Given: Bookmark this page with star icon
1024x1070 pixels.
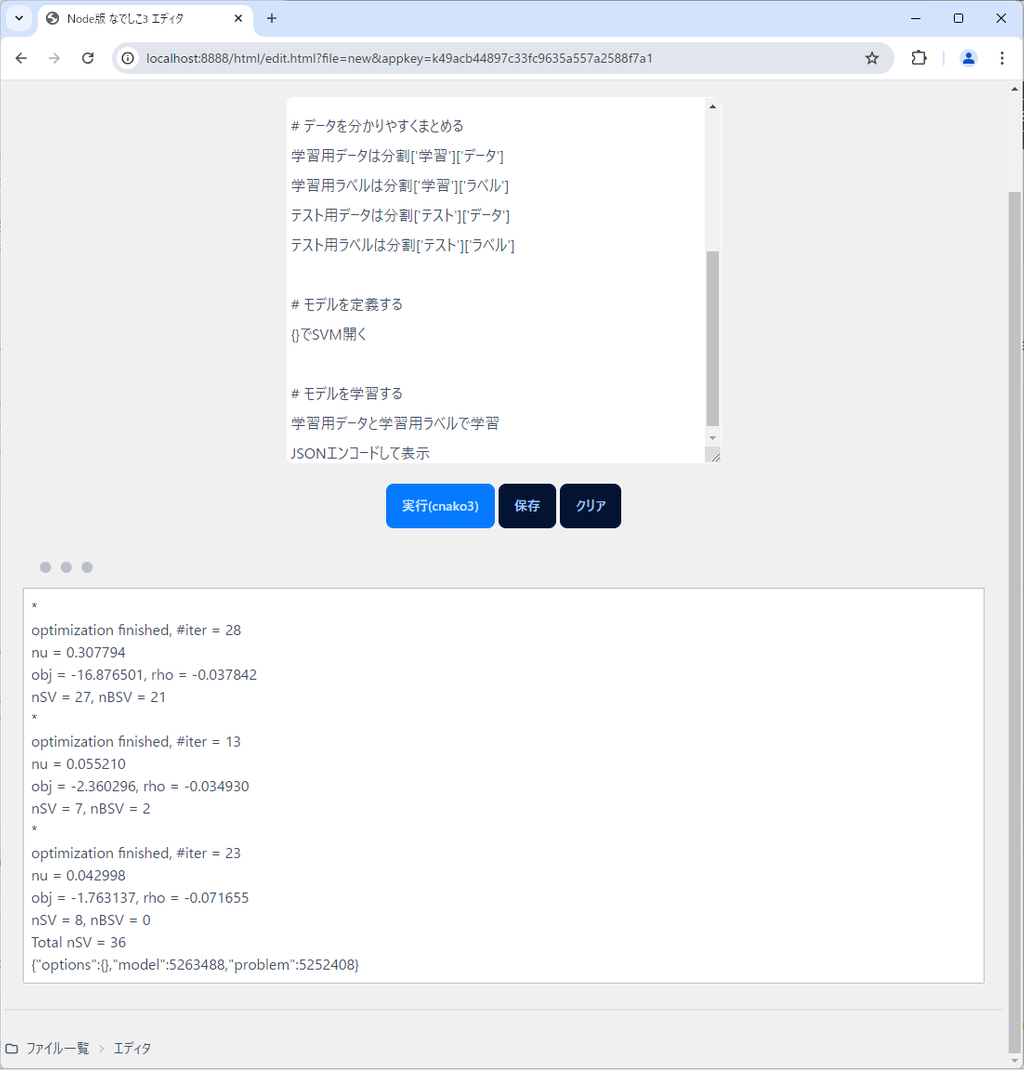Looking at the screenshot, I should click(x=871, y=58).
